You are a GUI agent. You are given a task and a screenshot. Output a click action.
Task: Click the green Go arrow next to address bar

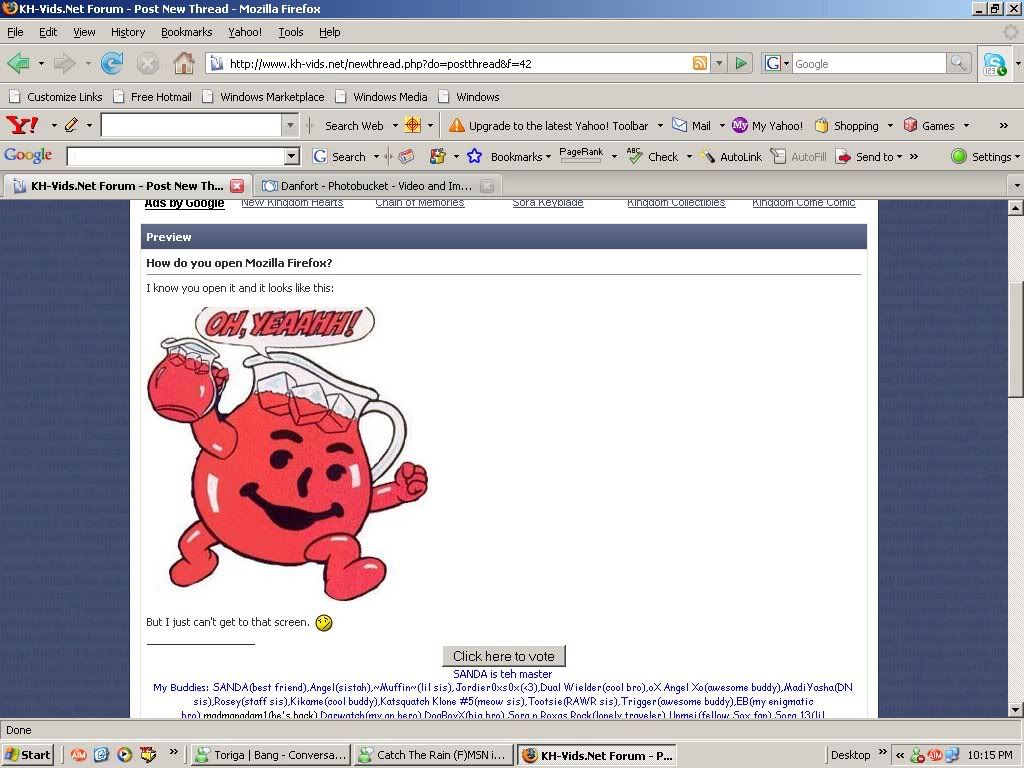pos(741,63)
